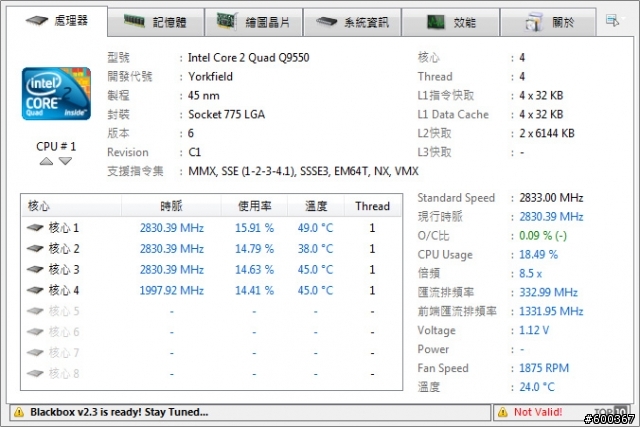This screenshot has width=640, height=427.
Task: Click the 18.49 % CPU Usage value
Action: (538, 255)
